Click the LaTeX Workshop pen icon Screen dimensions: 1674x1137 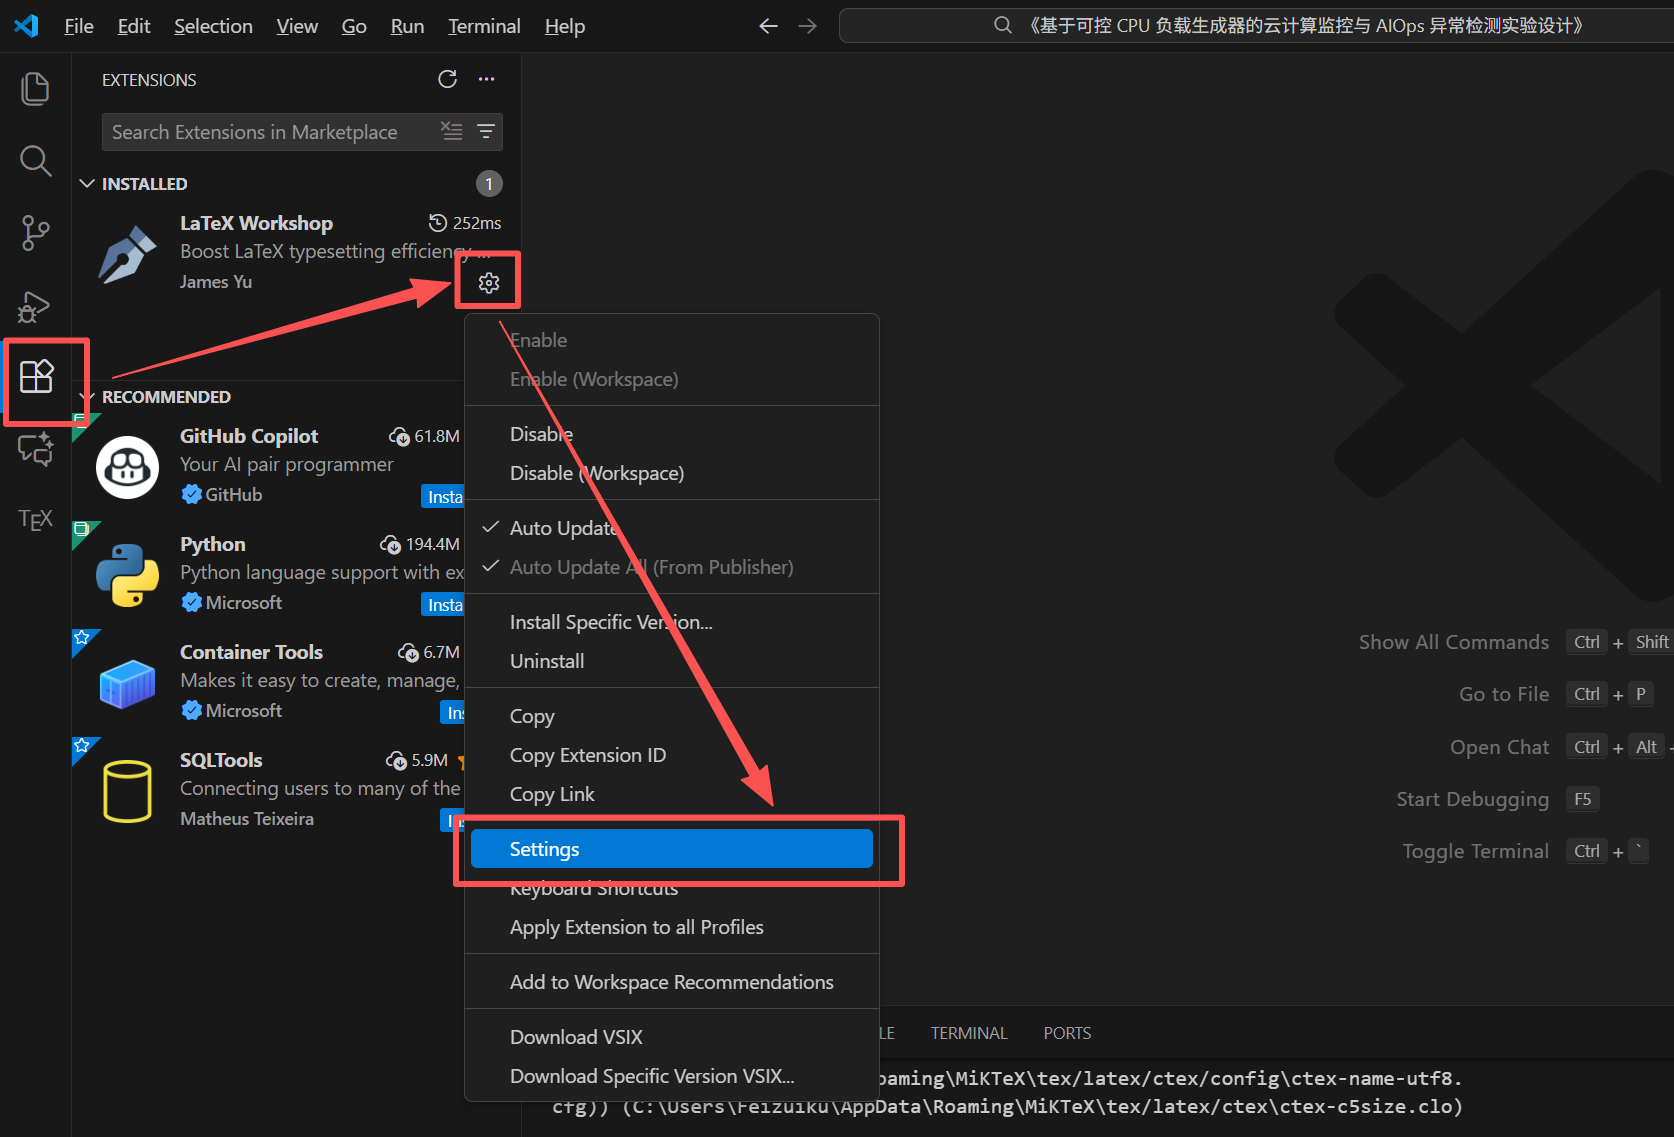pyautogui.click(x=127, y=254)
